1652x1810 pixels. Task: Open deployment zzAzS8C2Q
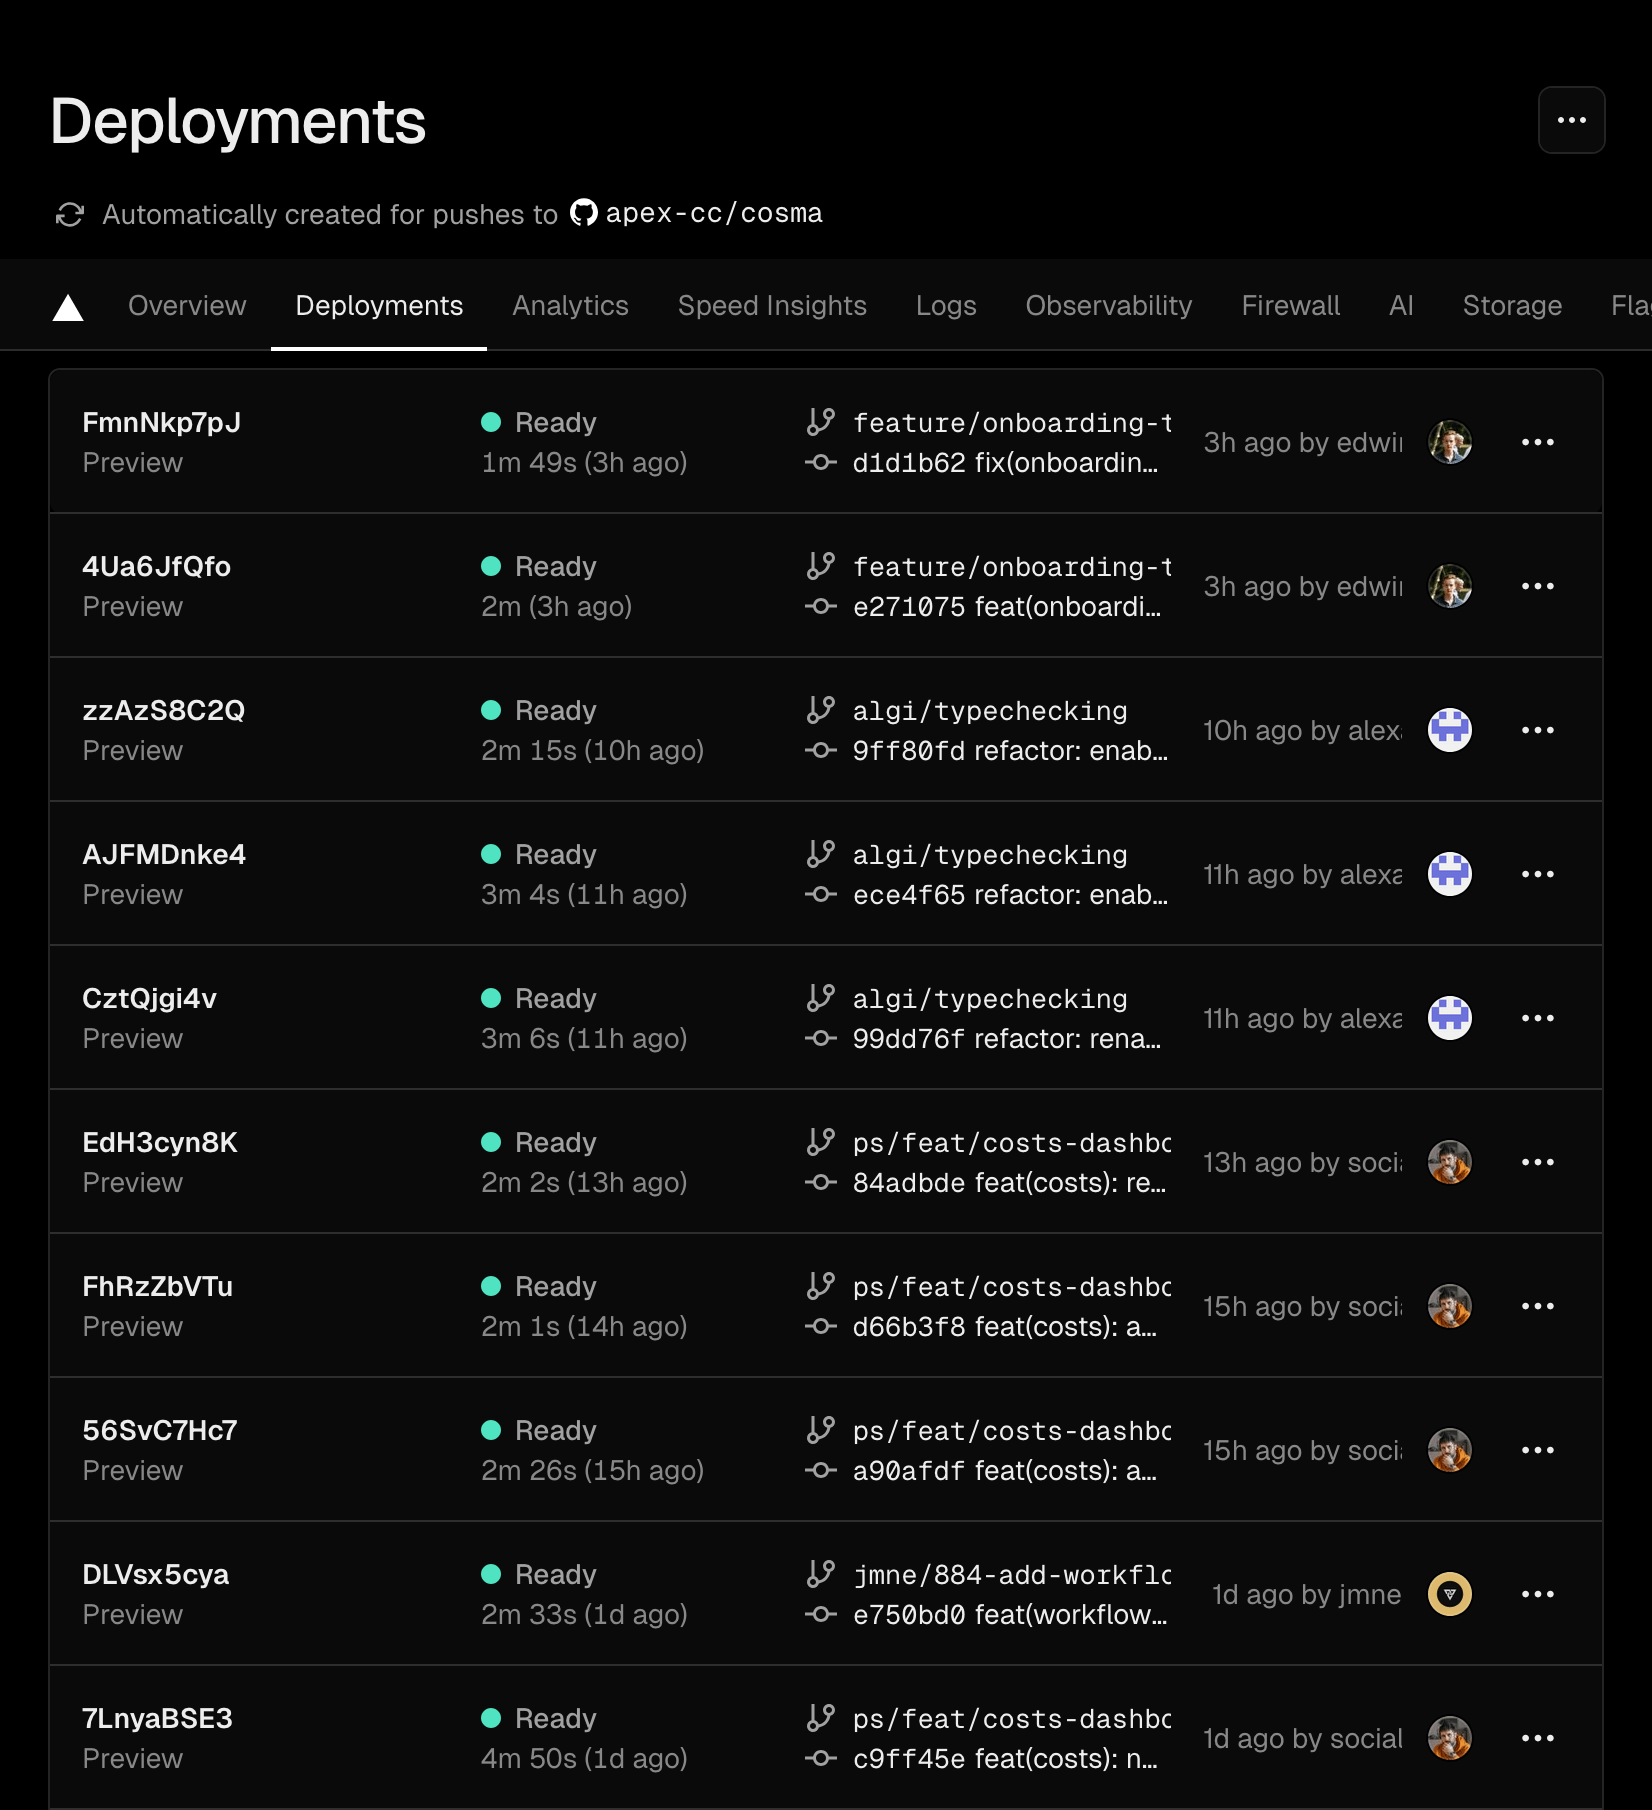[x=163, y=710]
